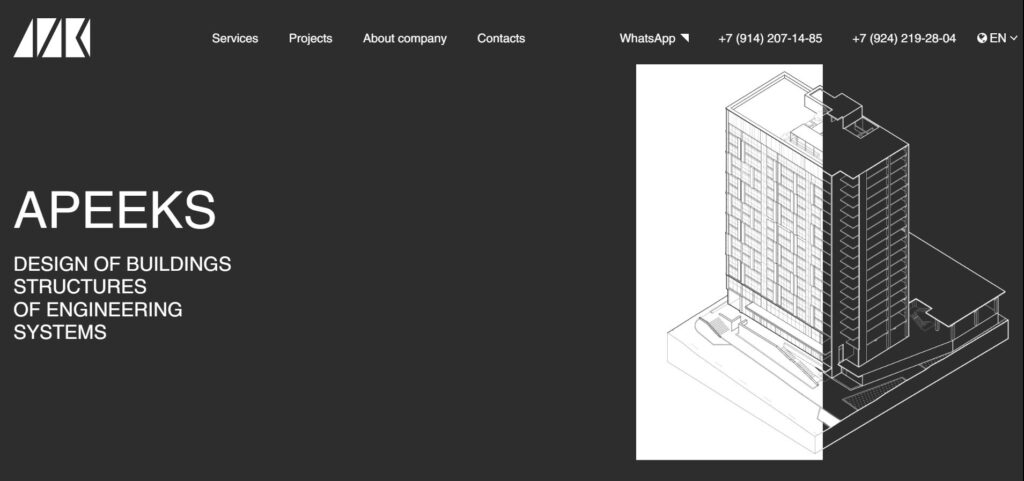Click the DESIGN OF BUILDINGS tagline line
1024x481 pixels.
pos(122,265)
